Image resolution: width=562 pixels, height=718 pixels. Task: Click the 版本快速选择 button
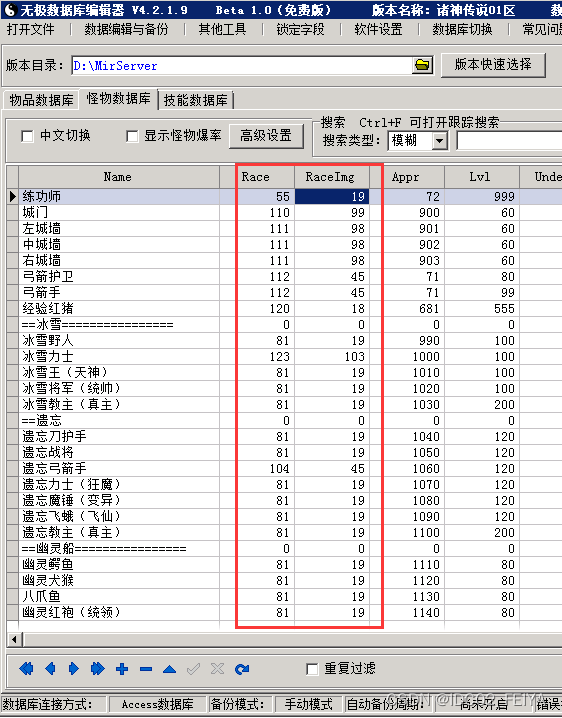click(493, 65)
